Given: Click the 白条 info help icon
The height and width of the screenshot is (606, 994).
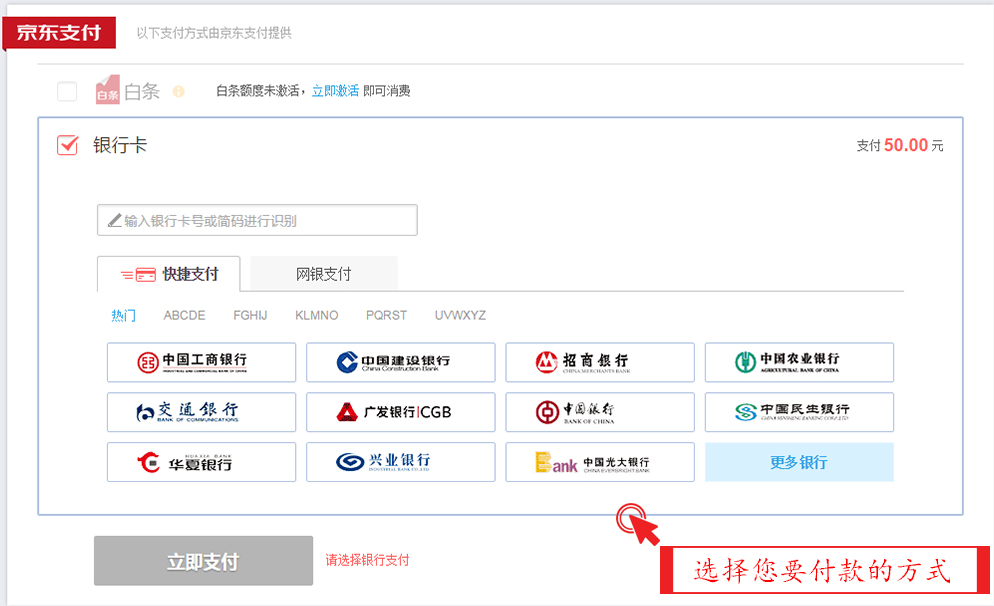Looking at the screenshot, I should click(179, 91).
